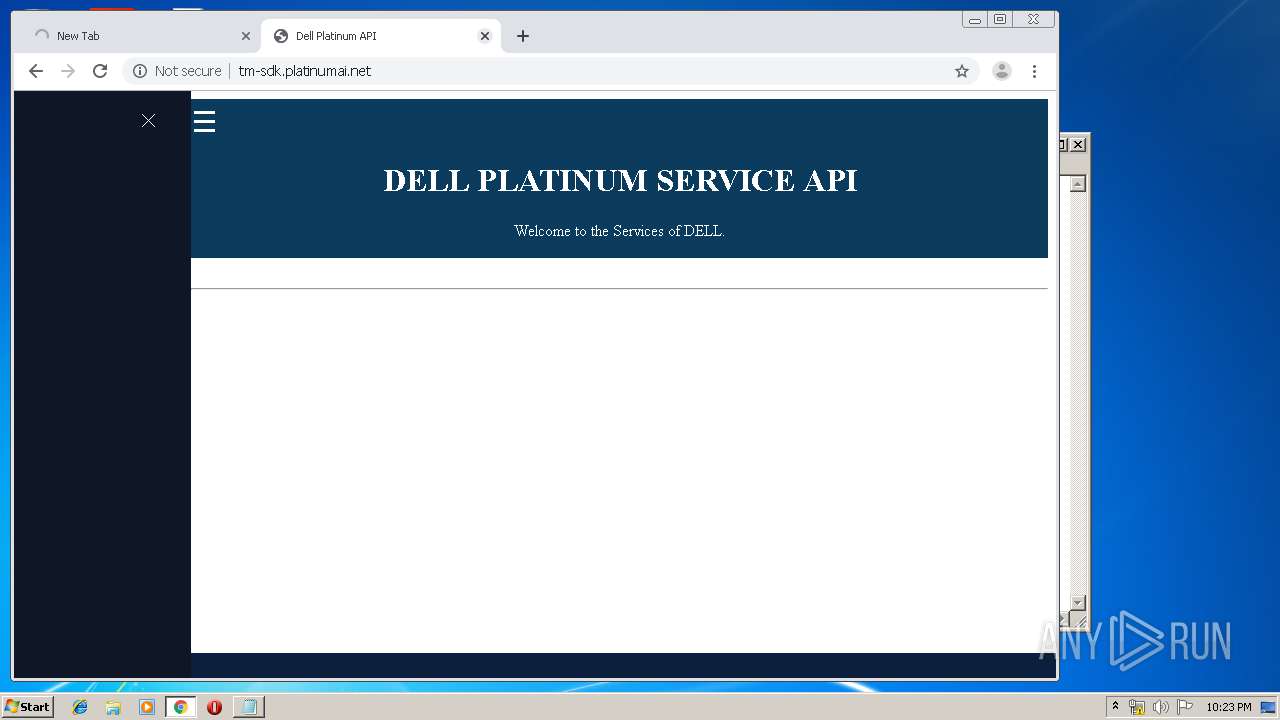Open the Chrome profile avatar
The width and height of the screenshot is (1280, 720).
click(x=1001, y=71)
